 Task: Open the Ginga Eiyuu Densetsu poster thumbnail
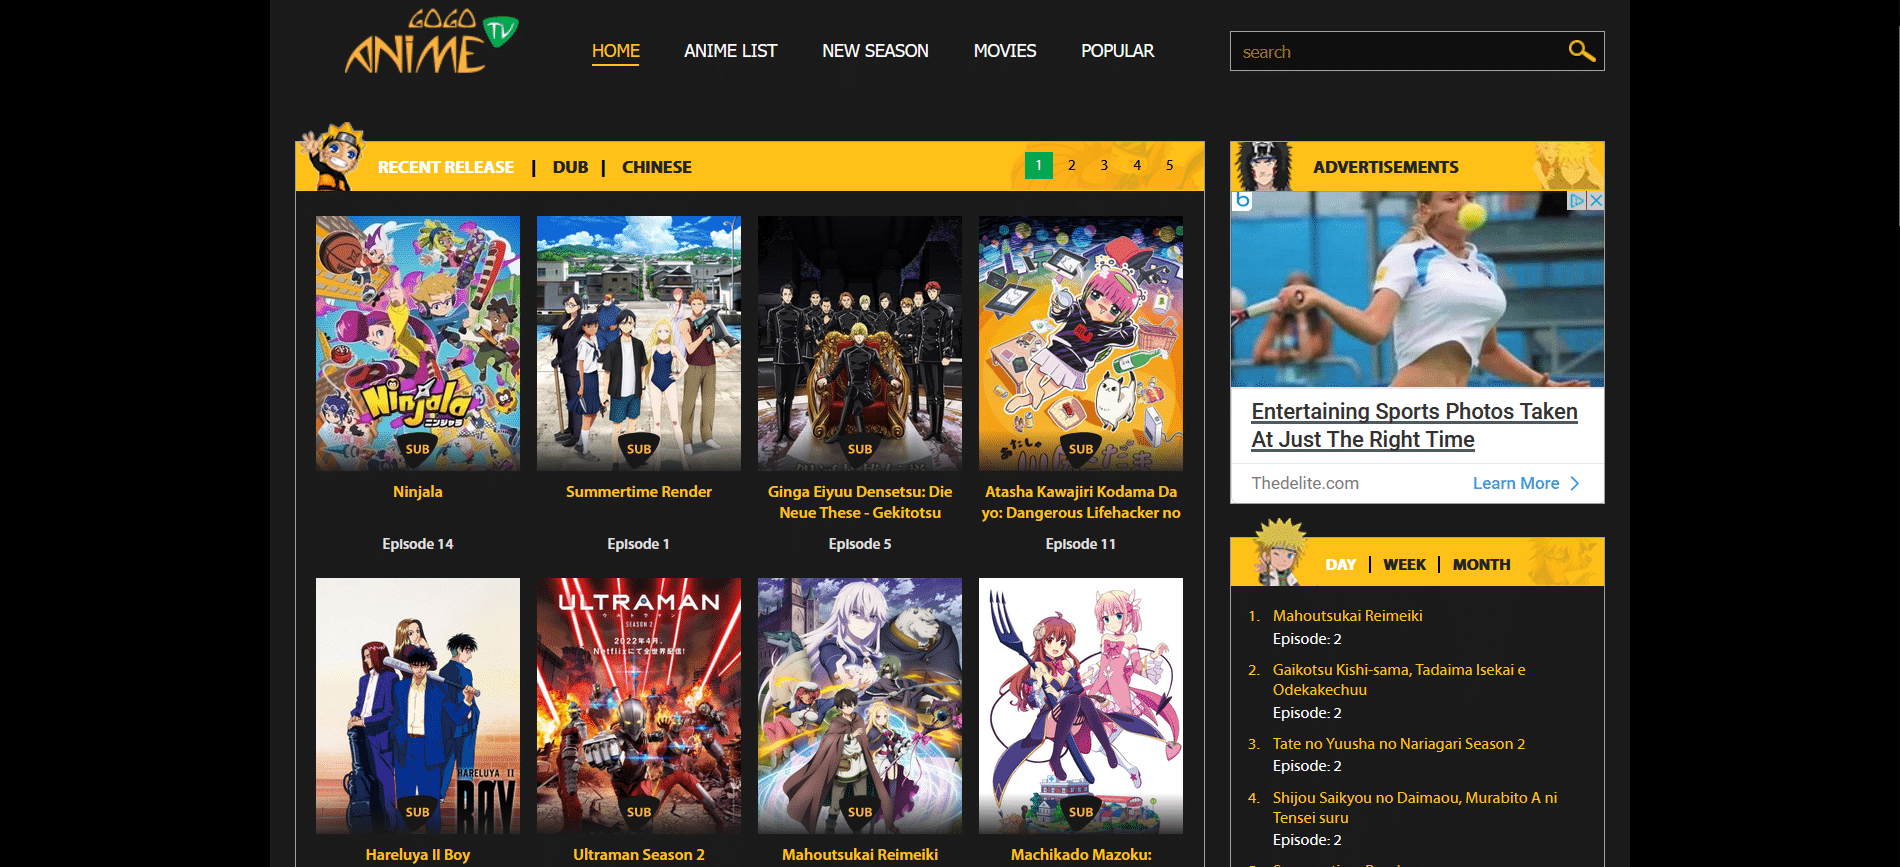pos(860,343)
